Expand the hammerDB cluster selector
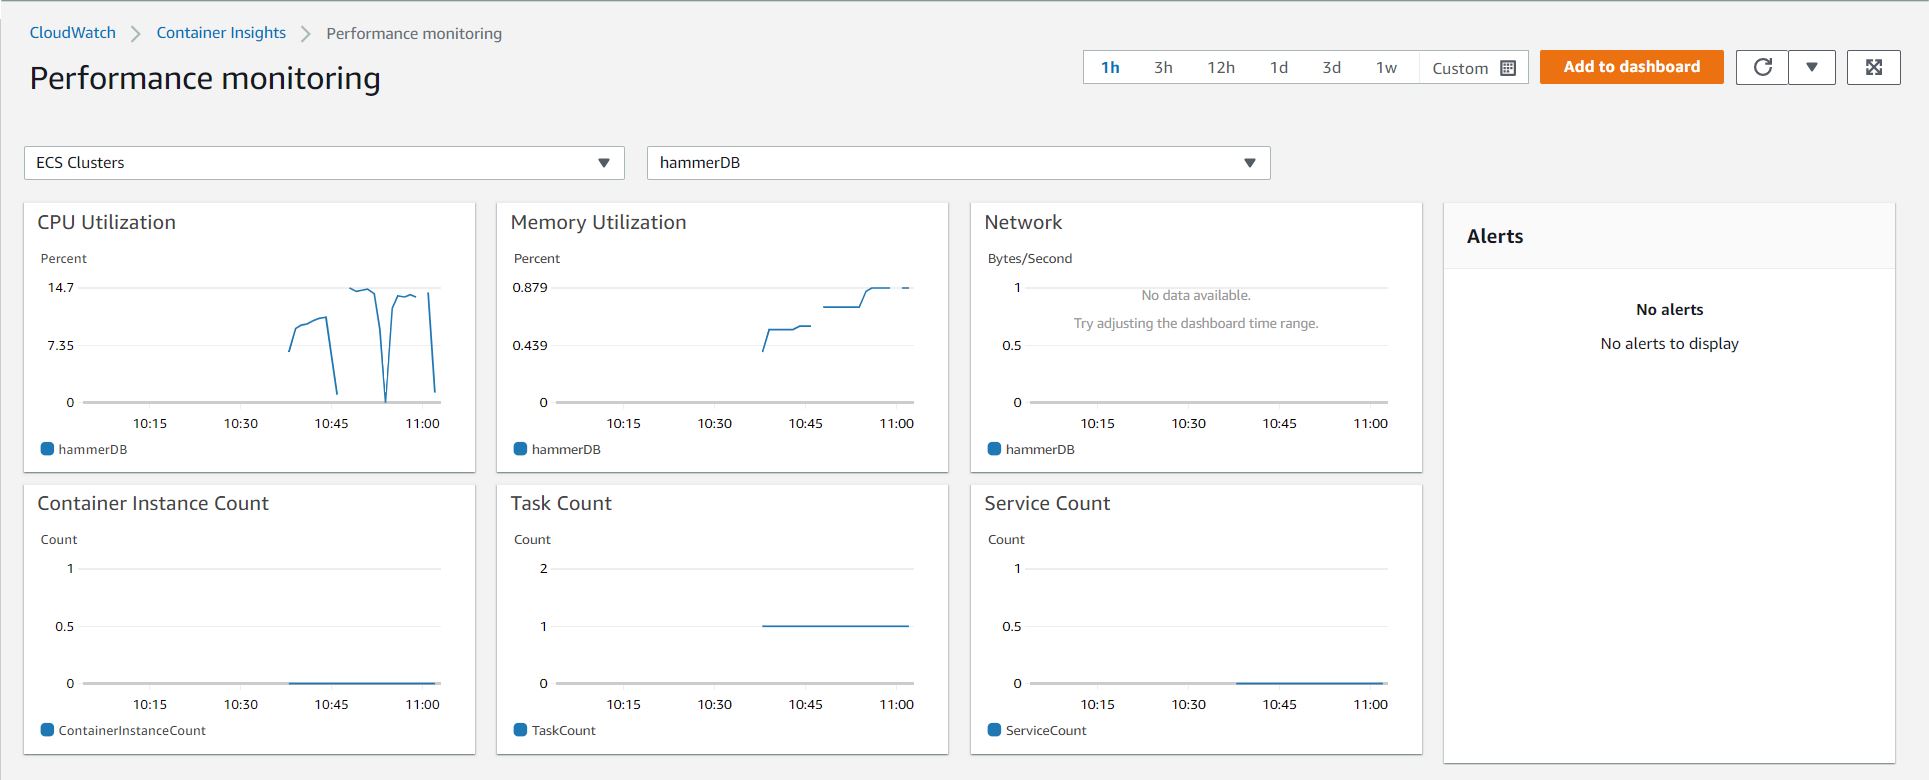The height and width of the screenshot is (780, 1929). tap(958, 163)
